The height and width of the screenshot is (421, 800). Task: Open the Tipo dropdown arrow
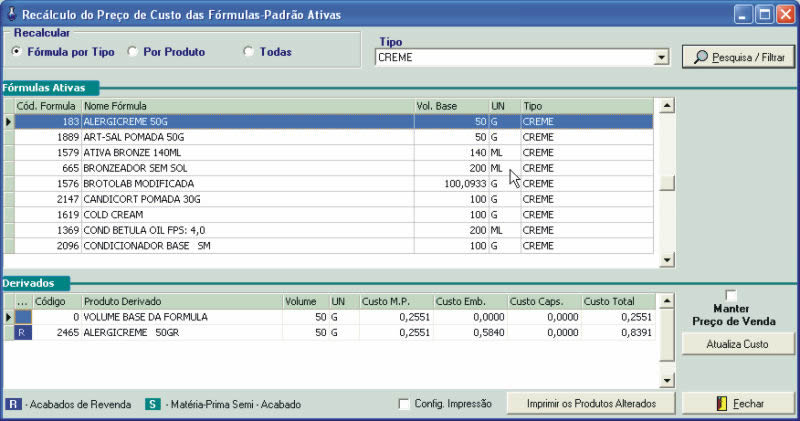tap(661, 57)
